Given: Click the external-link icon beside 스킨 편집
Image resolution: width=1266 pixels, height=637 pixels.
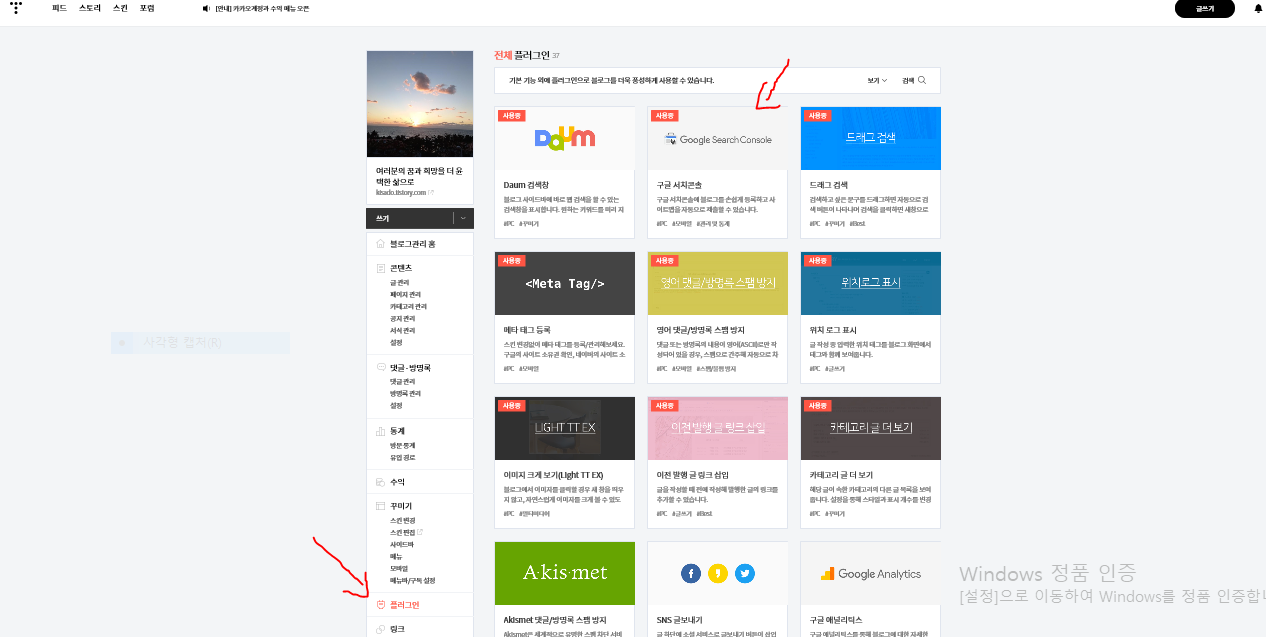Looking at the screenshot, I should pyautogui.click(x=419, y=532).
